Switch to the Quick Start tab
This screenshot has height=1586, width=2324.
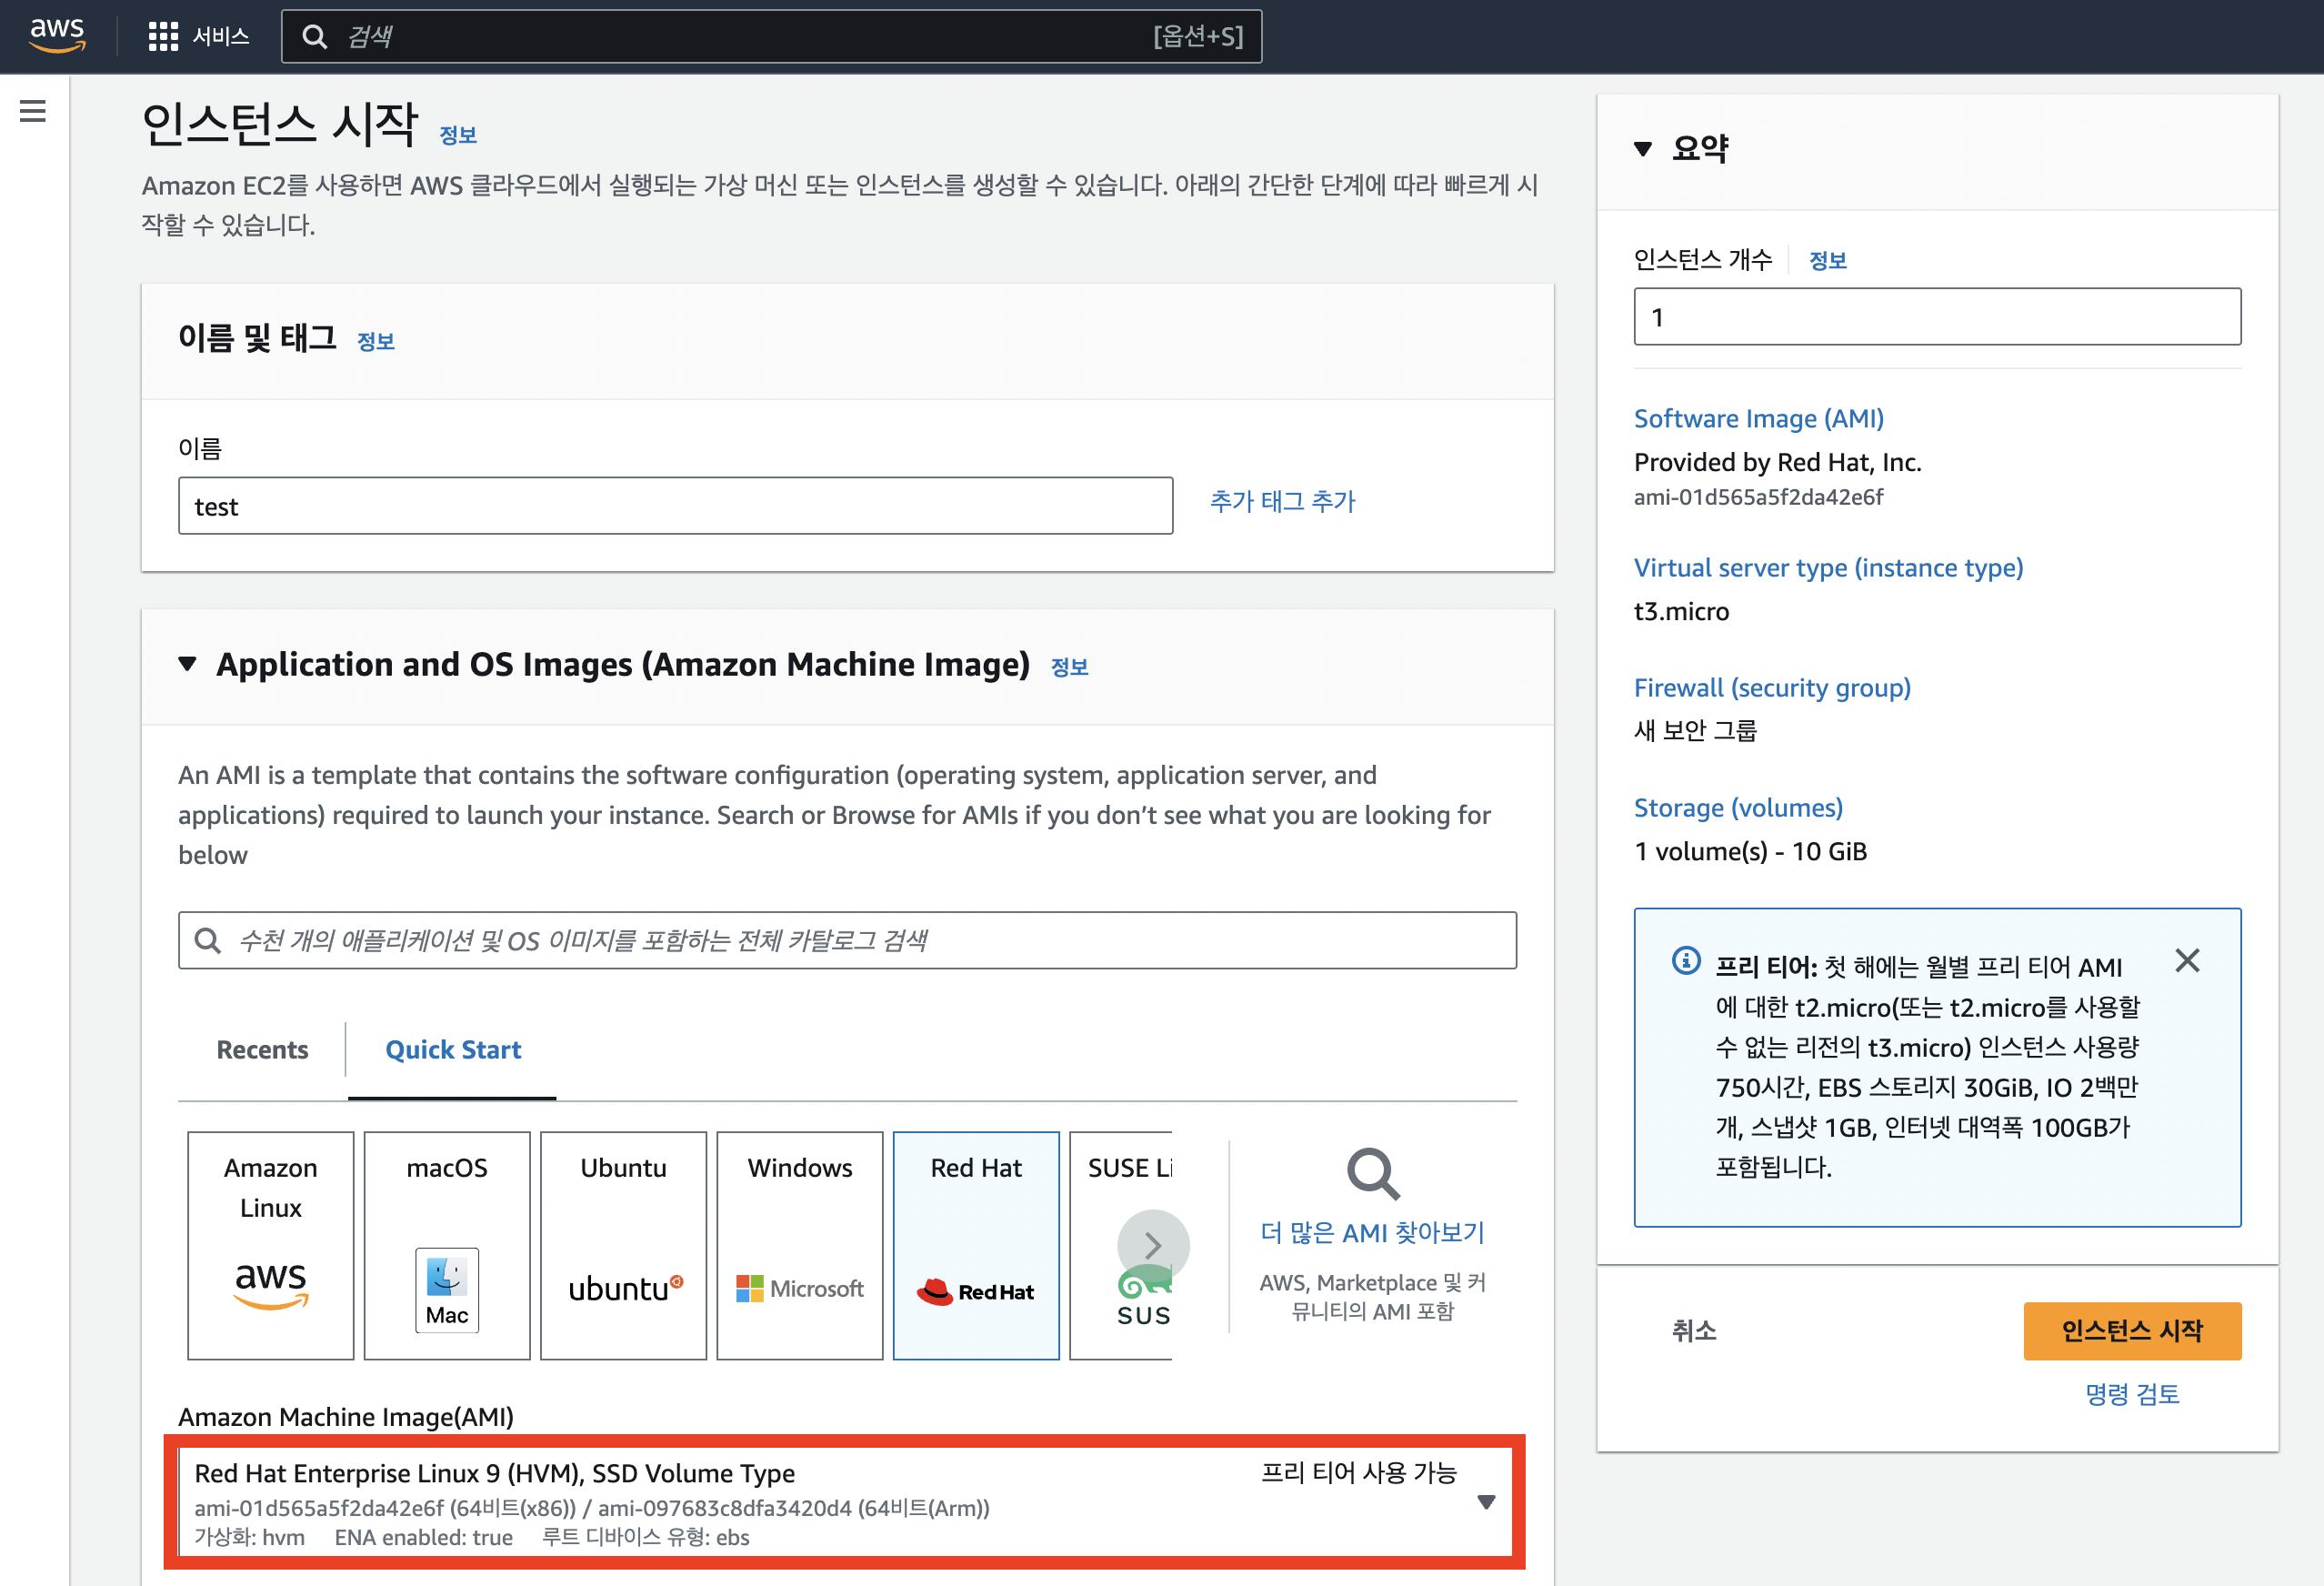tap(453, 1049)
